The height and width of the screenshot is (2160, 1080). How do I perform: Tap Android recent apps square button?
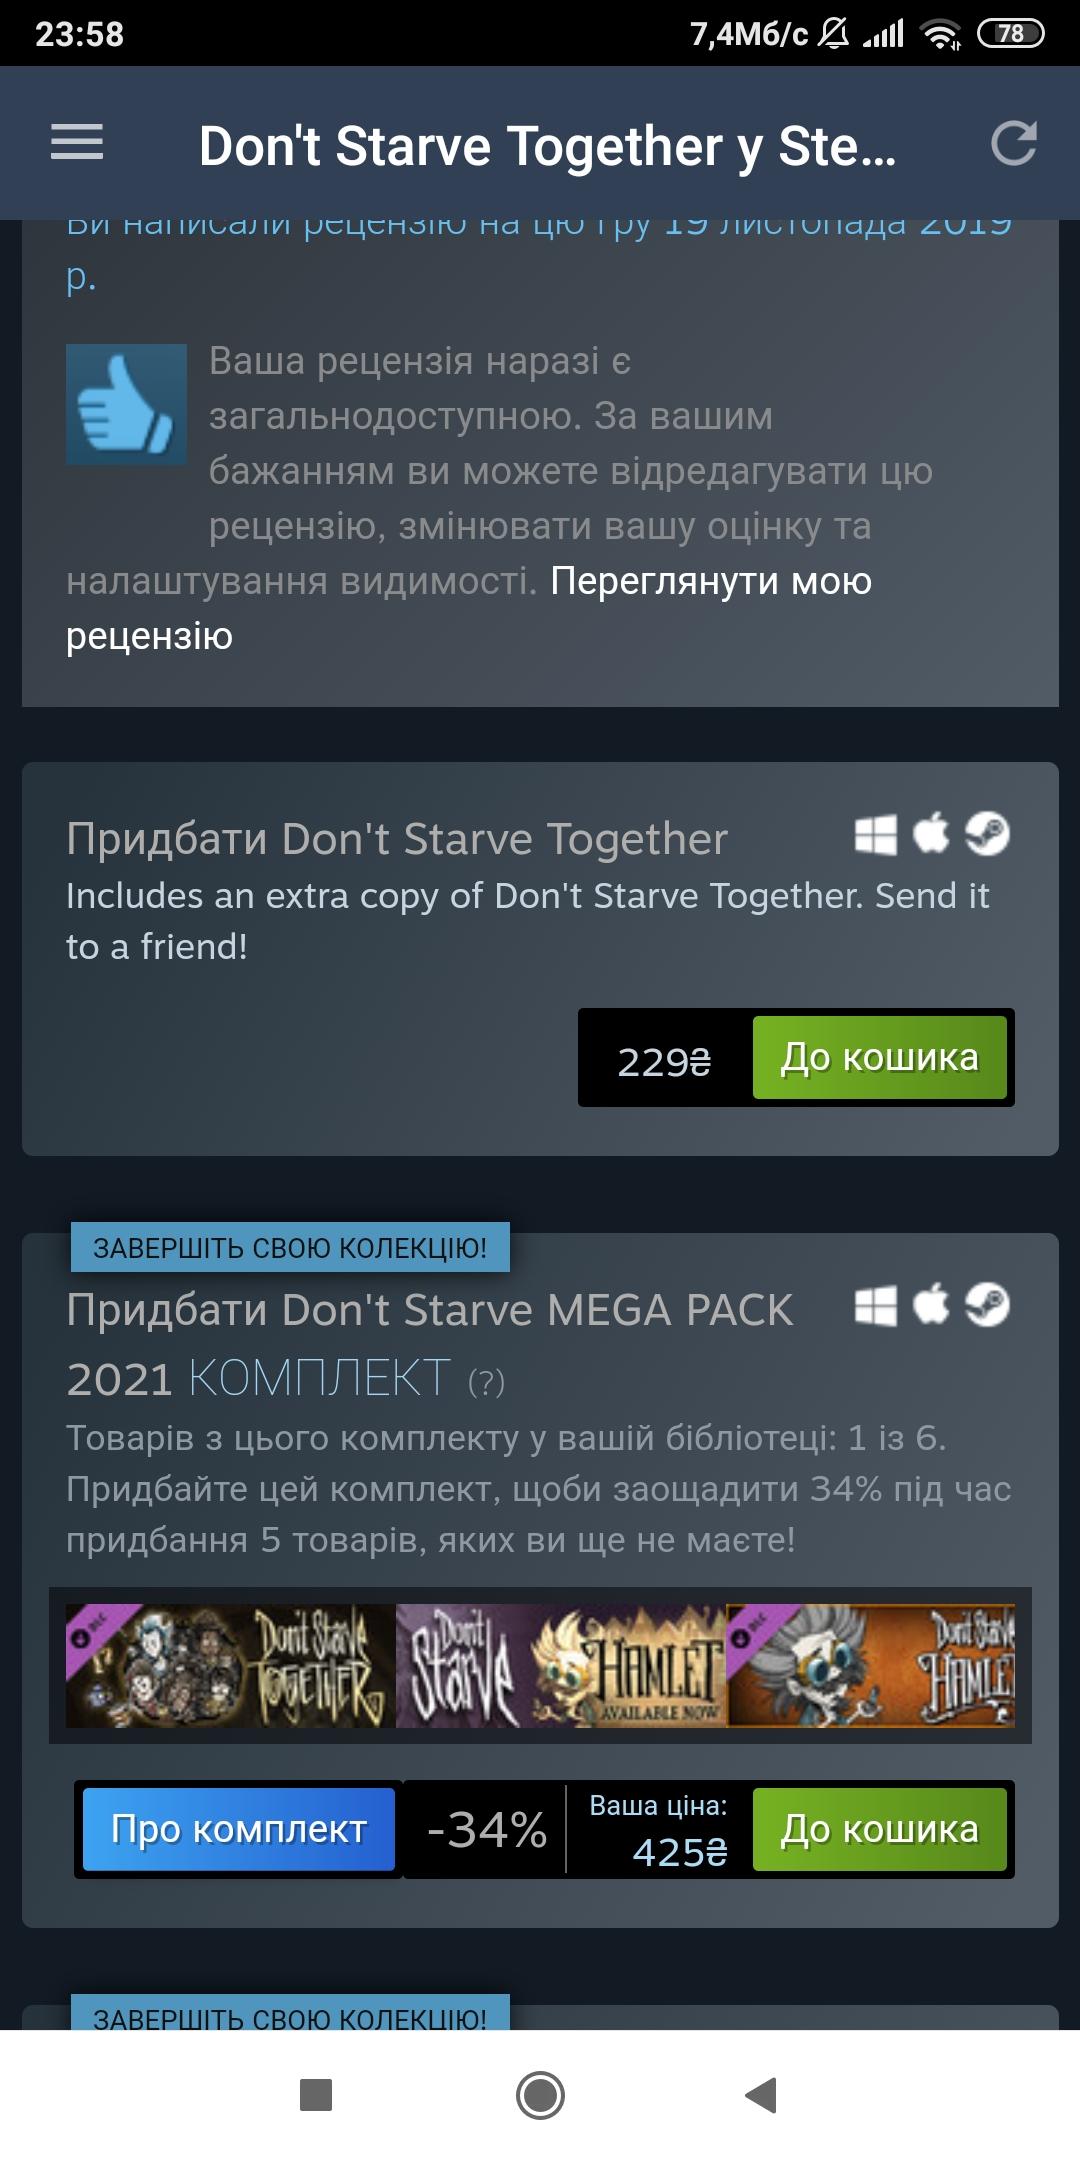pyautogui.click(x=316, y=2095)
